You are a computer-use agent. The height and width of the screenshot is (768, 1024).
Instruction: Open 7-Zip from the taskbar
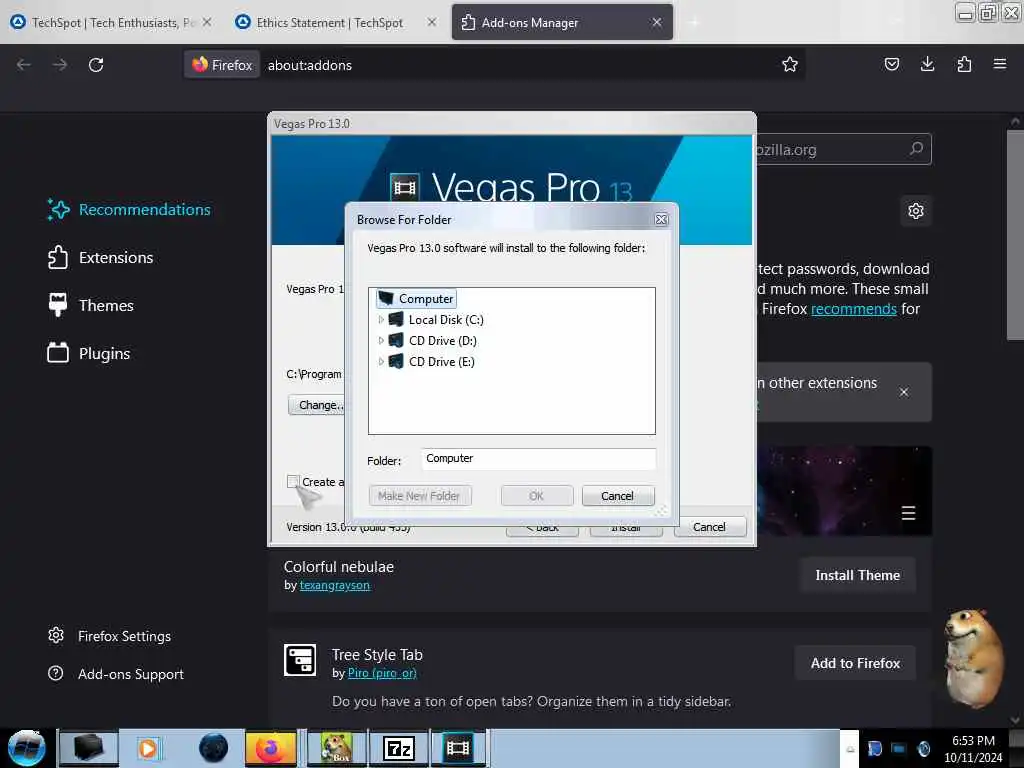click(x=398, y=748)
